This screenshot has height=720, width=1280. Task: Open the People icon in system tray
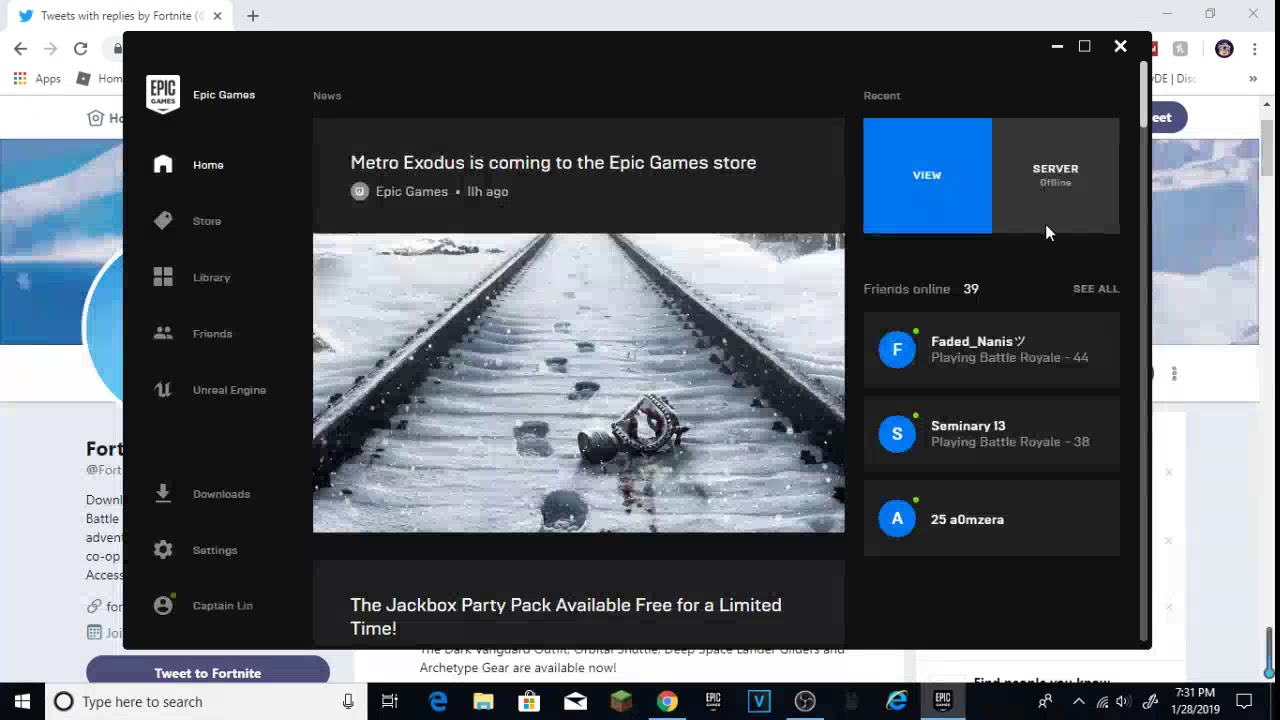pos(1045,702)
